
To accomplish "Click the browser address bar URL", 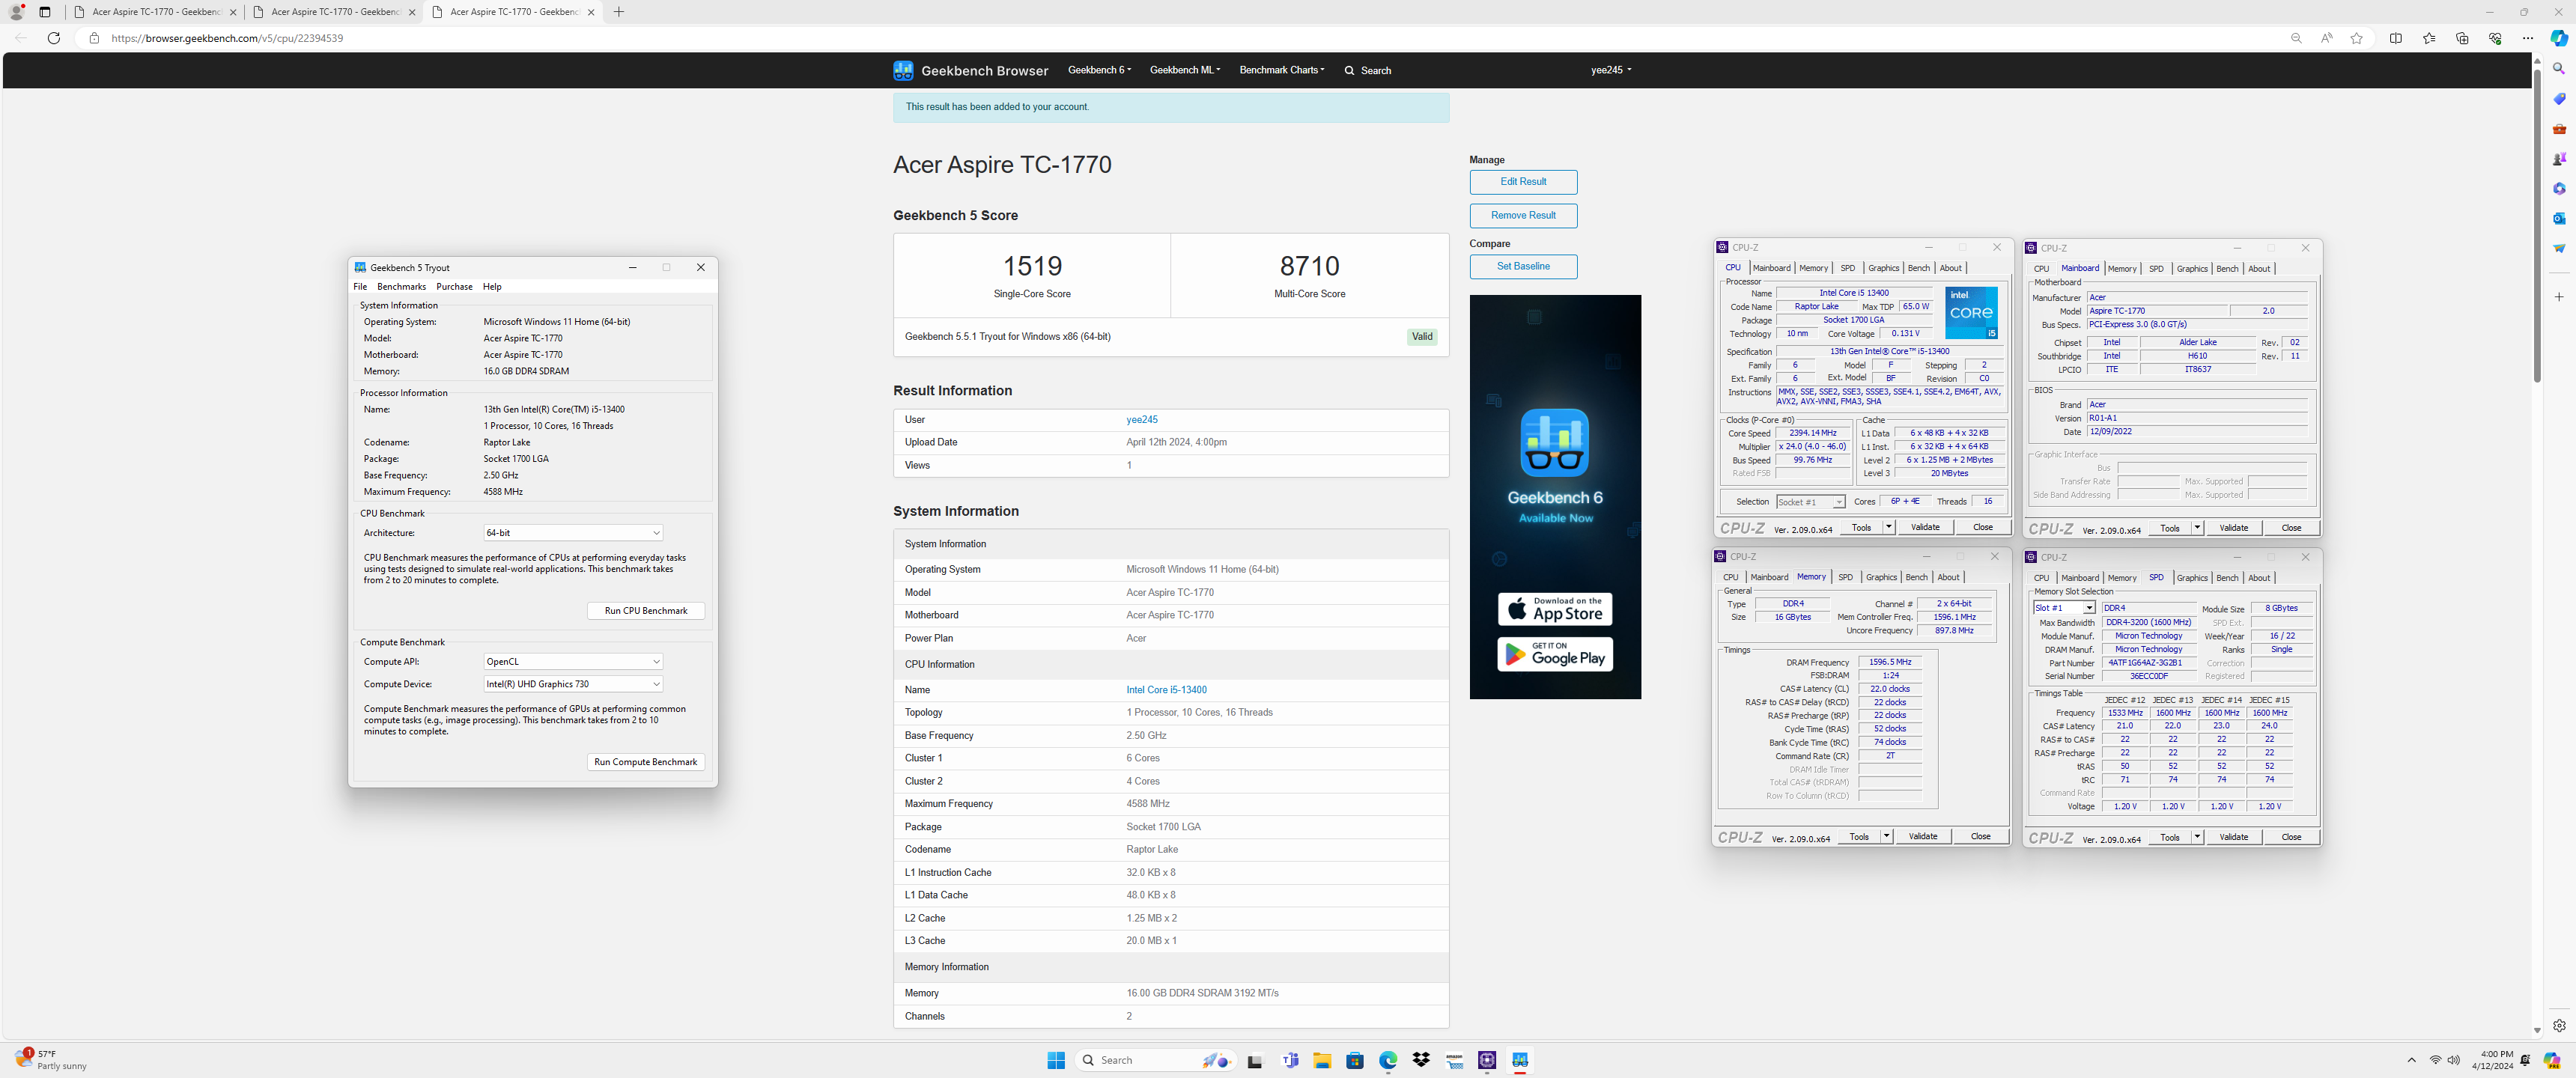I will click(227, 38).
